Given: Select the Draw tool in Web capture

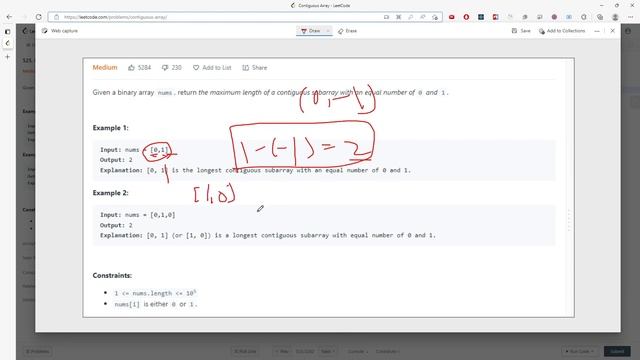Looking at the screenshot, I should point(311,31).
